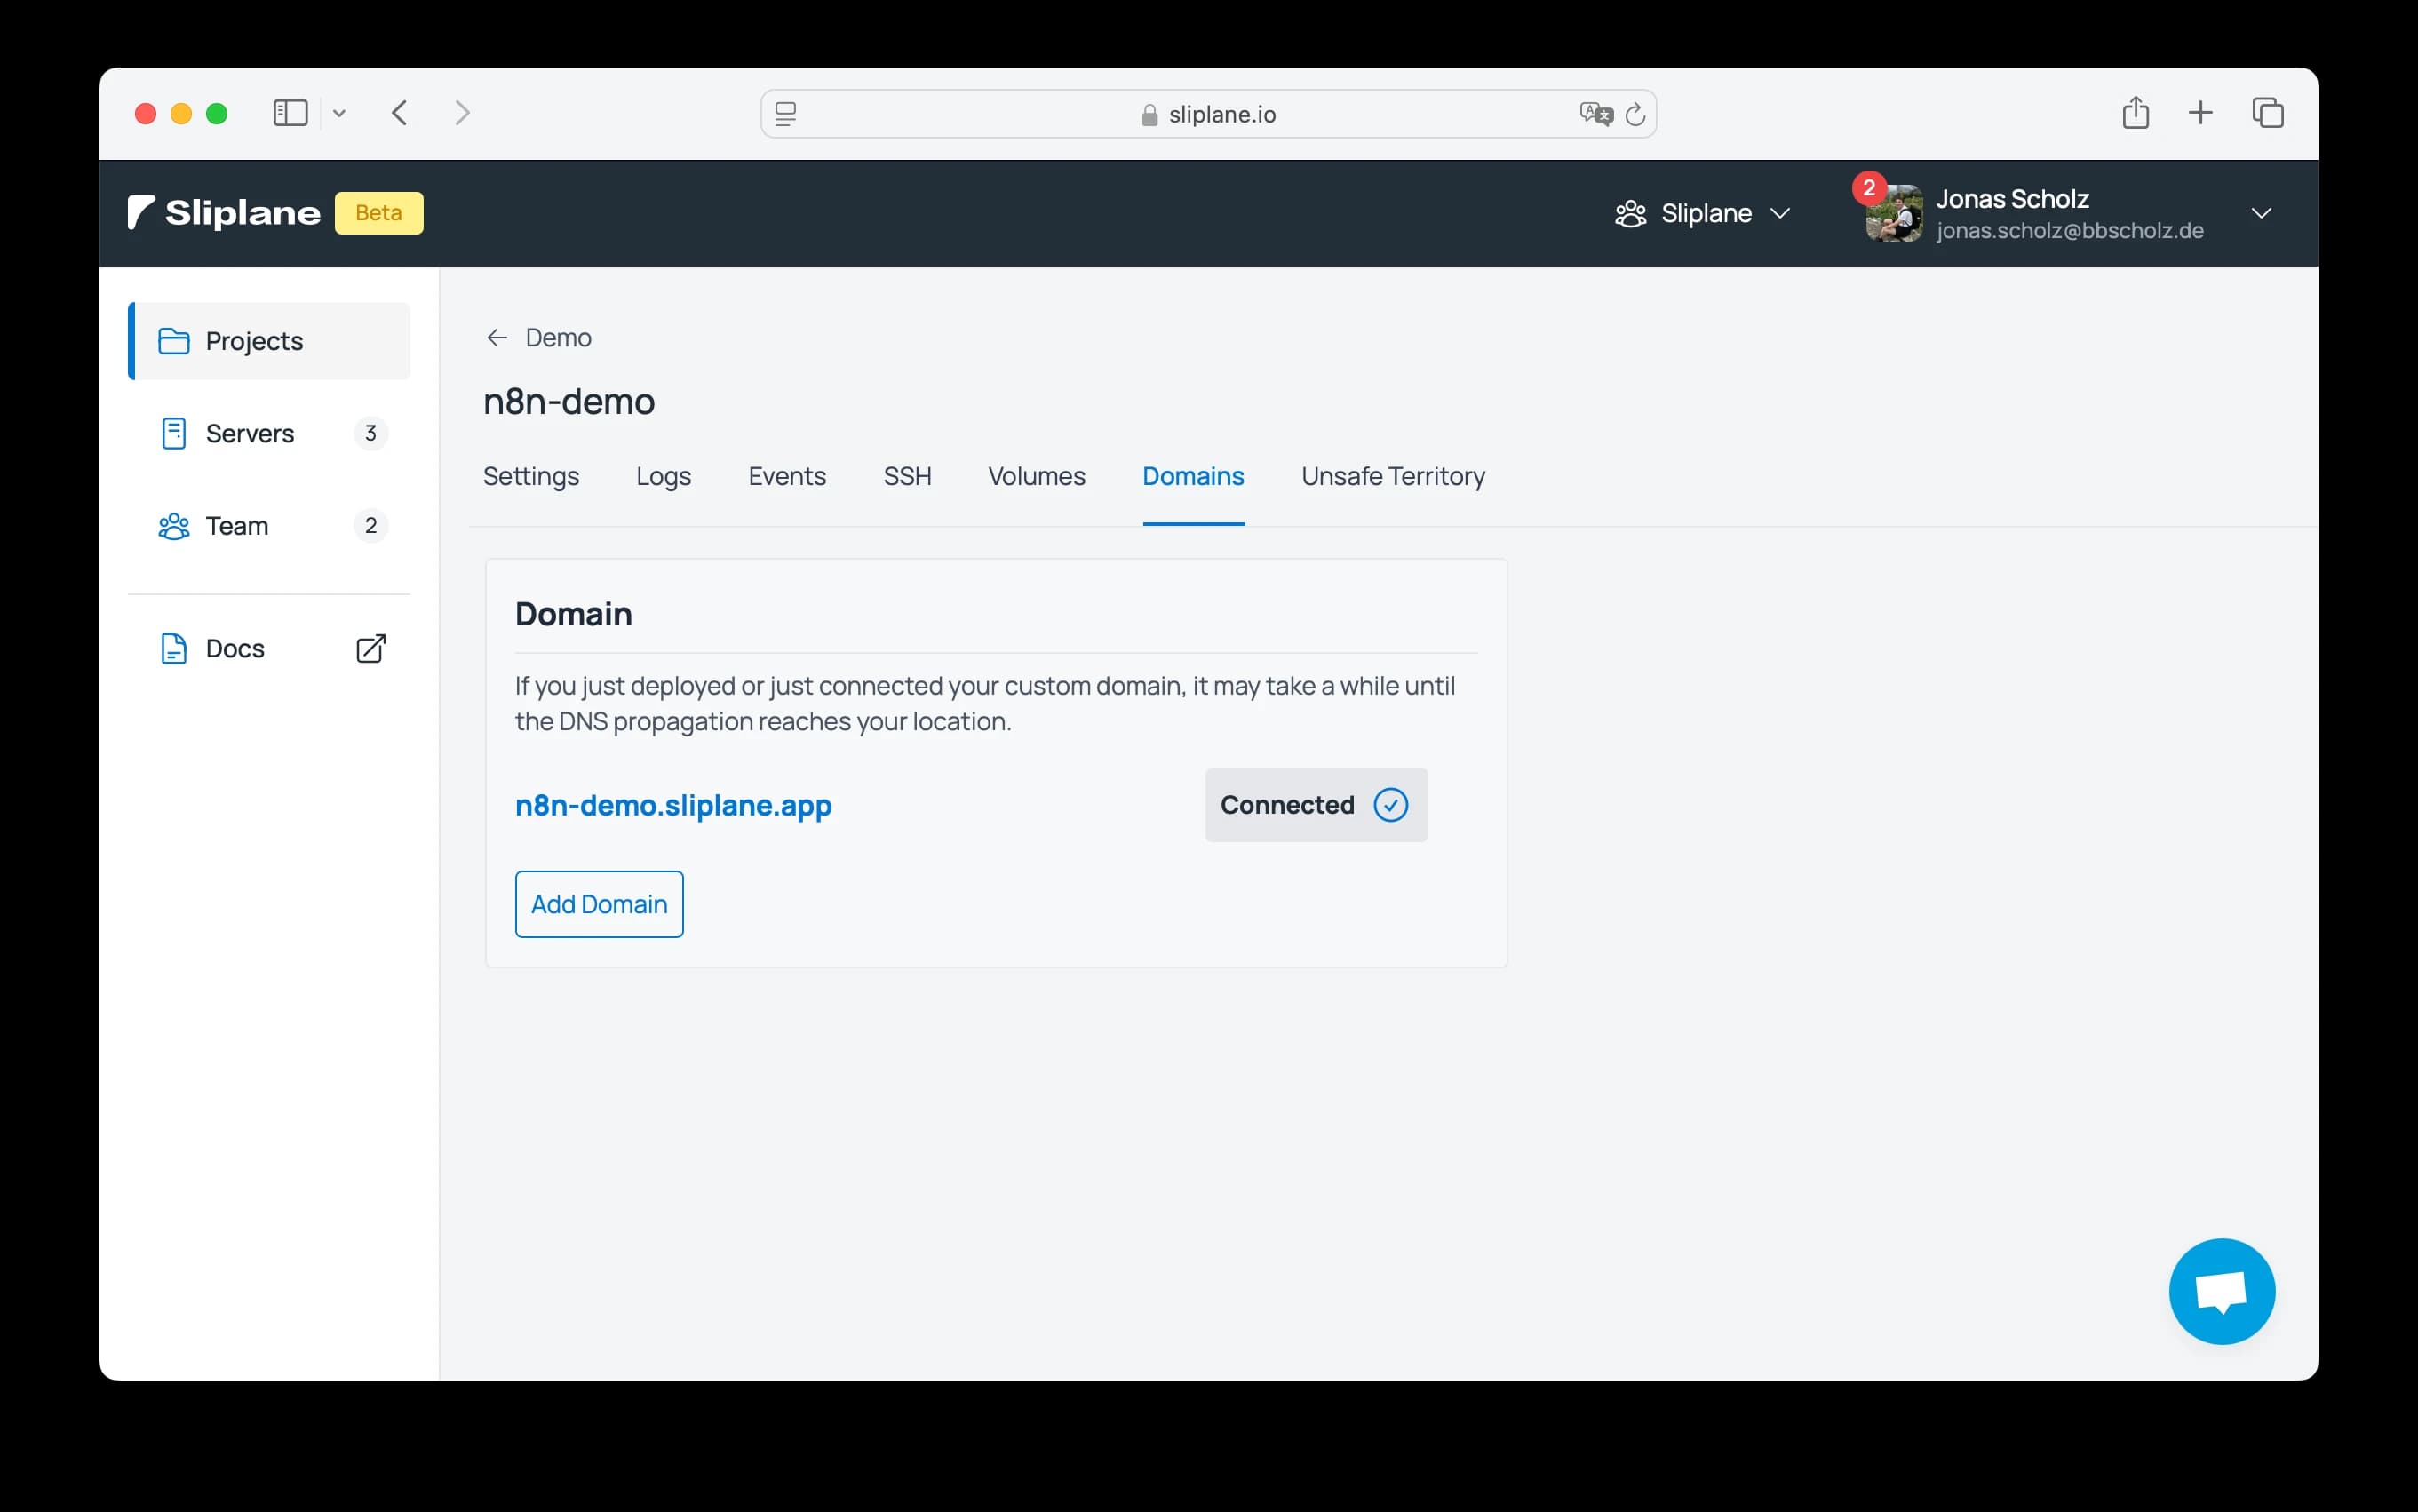This screenshot has height=1512, width=2418.
Task: Click the reader page icon in address bar
Action: [x=786, y=114]
